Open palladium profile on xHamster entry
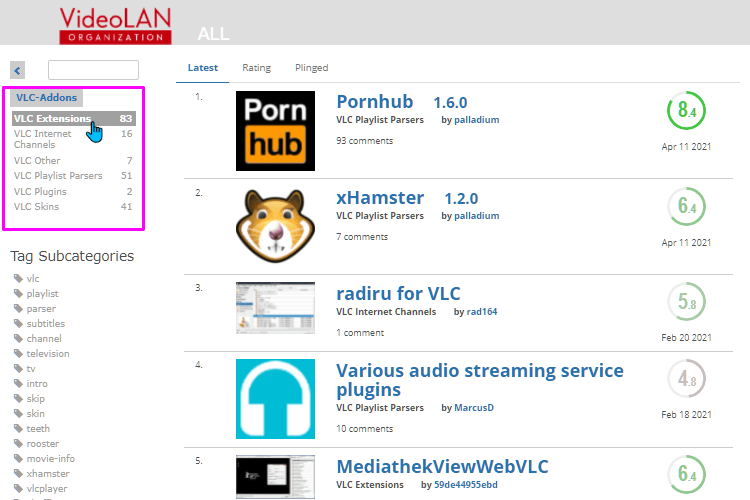The height and width of the screenshot is (500, 750). click(476, 216)
